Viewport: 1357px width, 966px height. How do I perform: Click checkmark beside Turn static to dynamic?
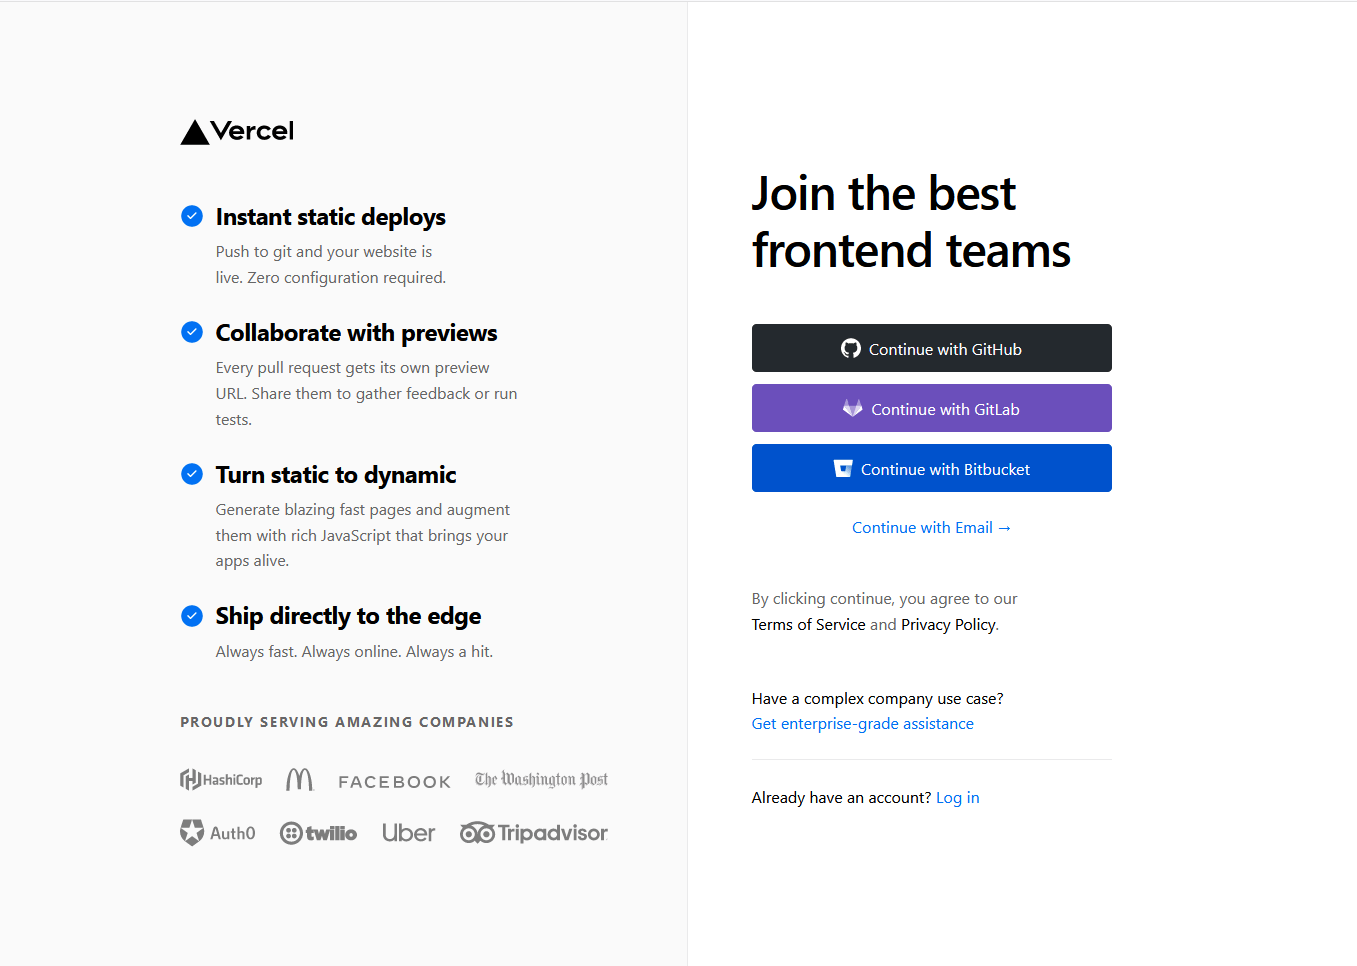coord(192,474)
